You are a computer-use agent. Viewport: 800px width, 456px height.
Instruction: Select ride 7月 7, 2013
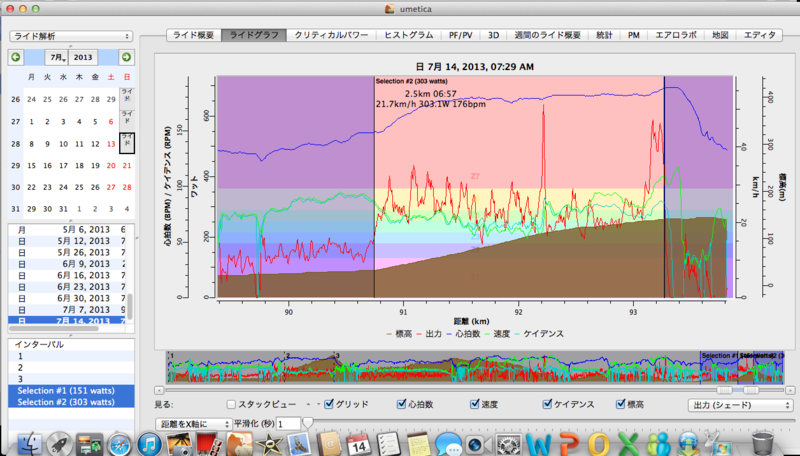coord(67,310)
